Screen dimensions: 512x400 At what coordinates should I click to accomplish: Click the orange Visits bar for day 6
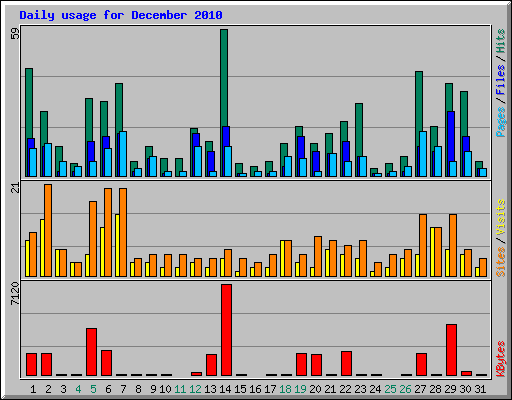coord(108,232)
